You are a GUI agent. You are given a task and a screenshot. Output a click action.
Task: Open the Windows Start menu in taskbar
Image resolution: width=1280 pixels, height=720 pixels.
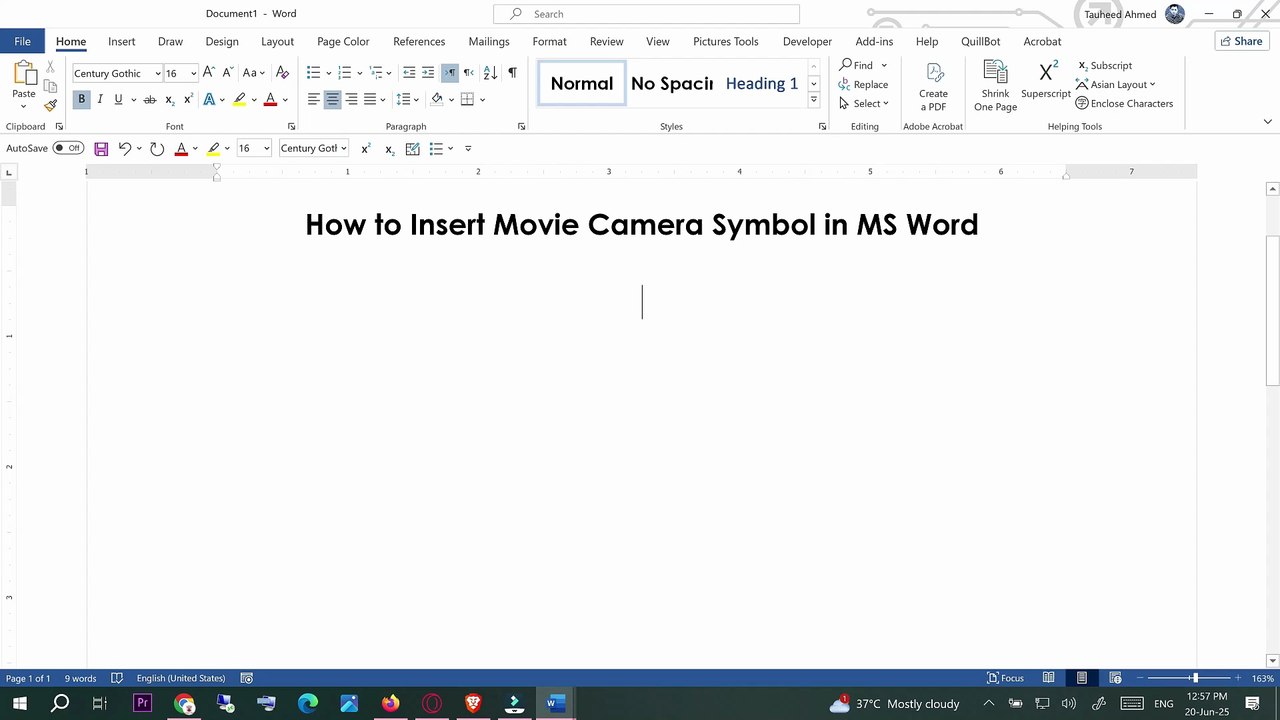[19, 704]
